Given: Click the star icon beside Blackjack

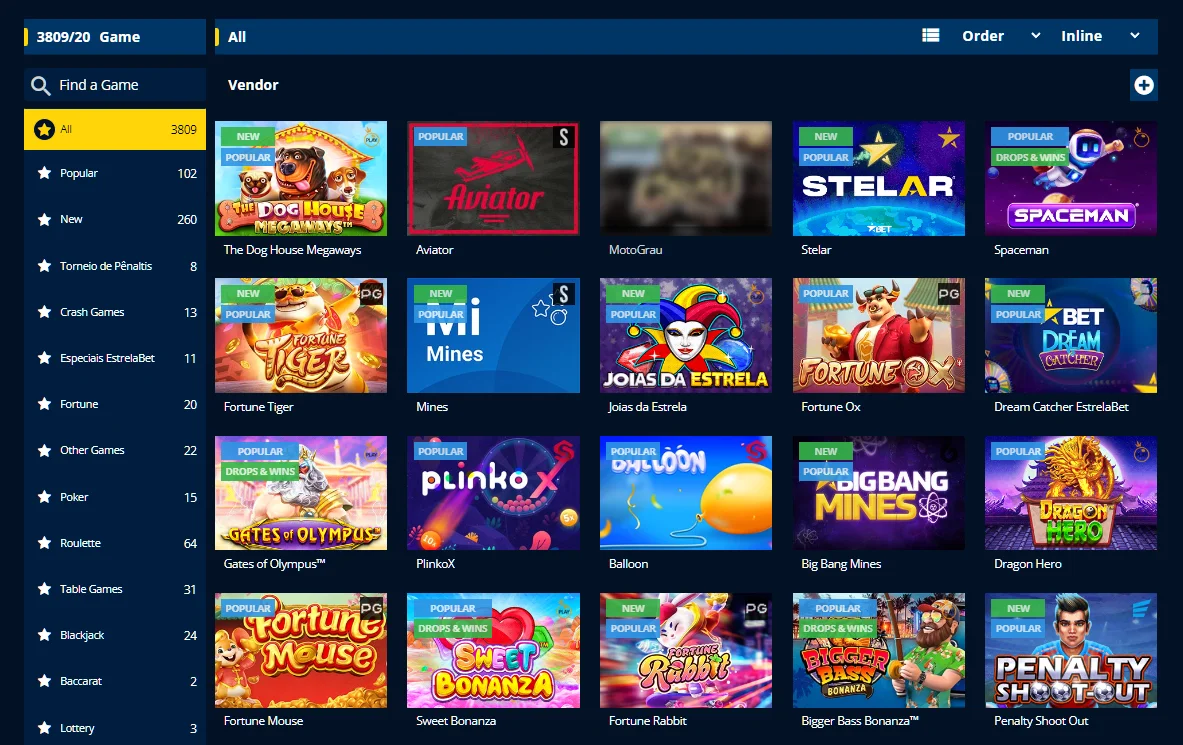Looking at the screenshot, I should (x=45, y=635).
